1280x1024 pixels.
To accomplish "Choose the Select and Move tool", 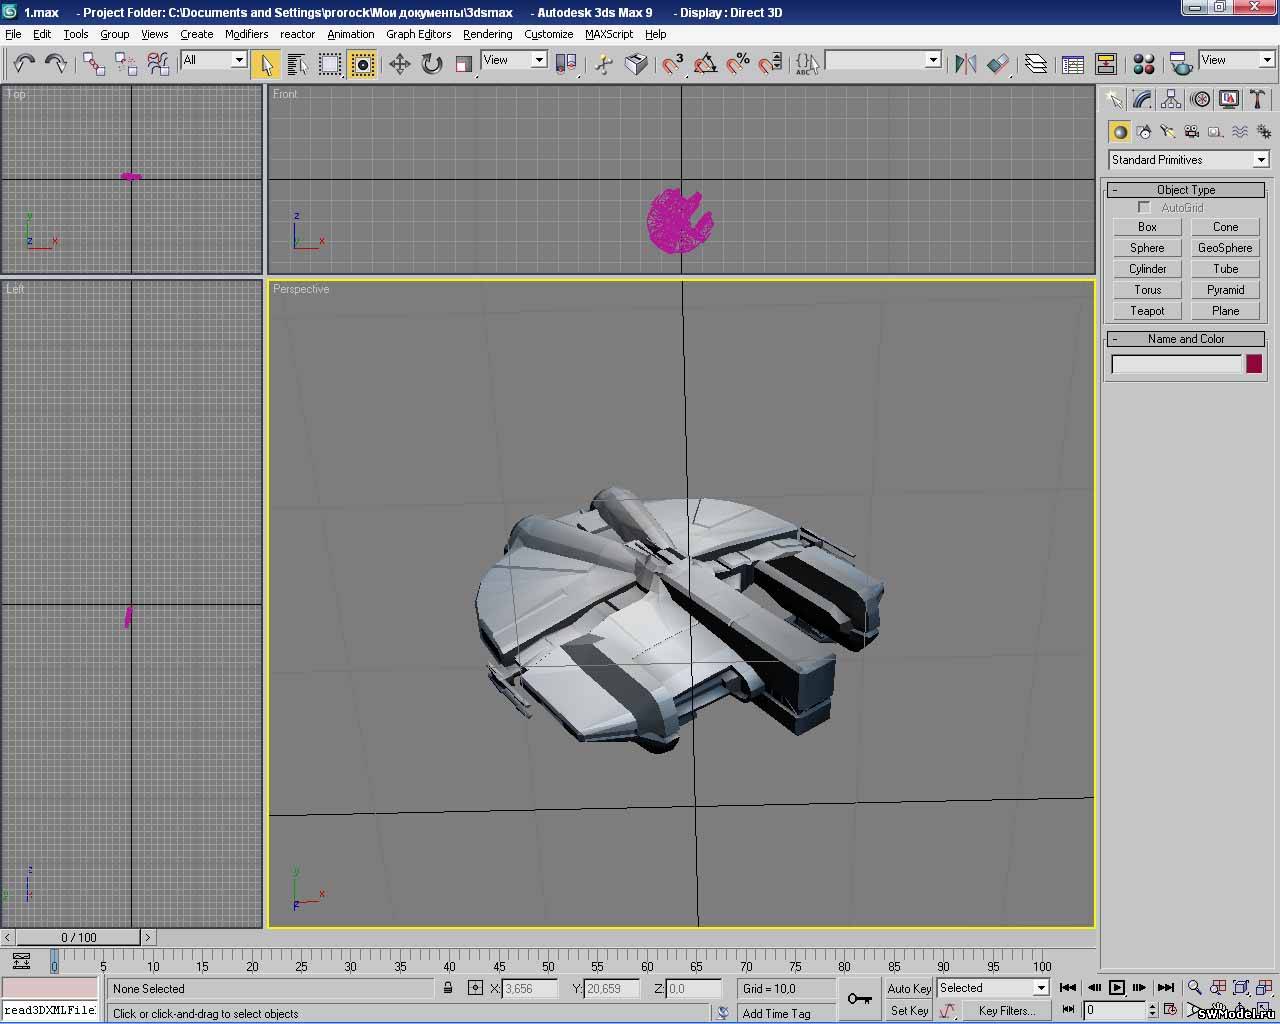I will point(399,64).
